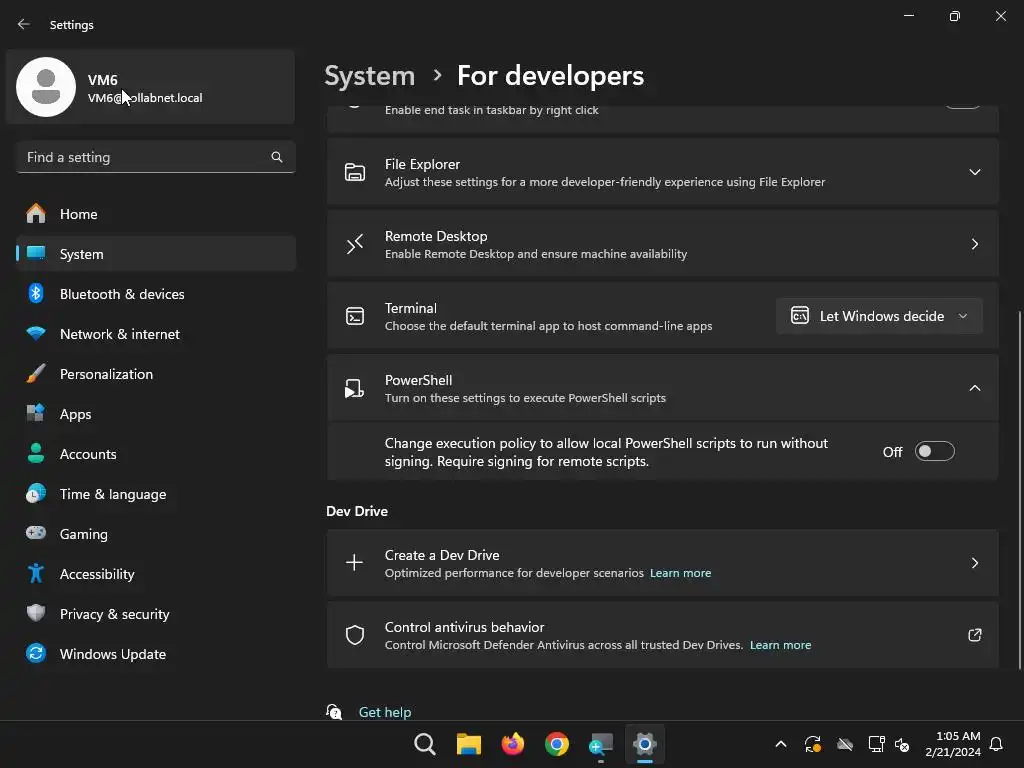
Task: Click the back arrow in Settings
Action: pyautogui.click(x=24, y=24)
